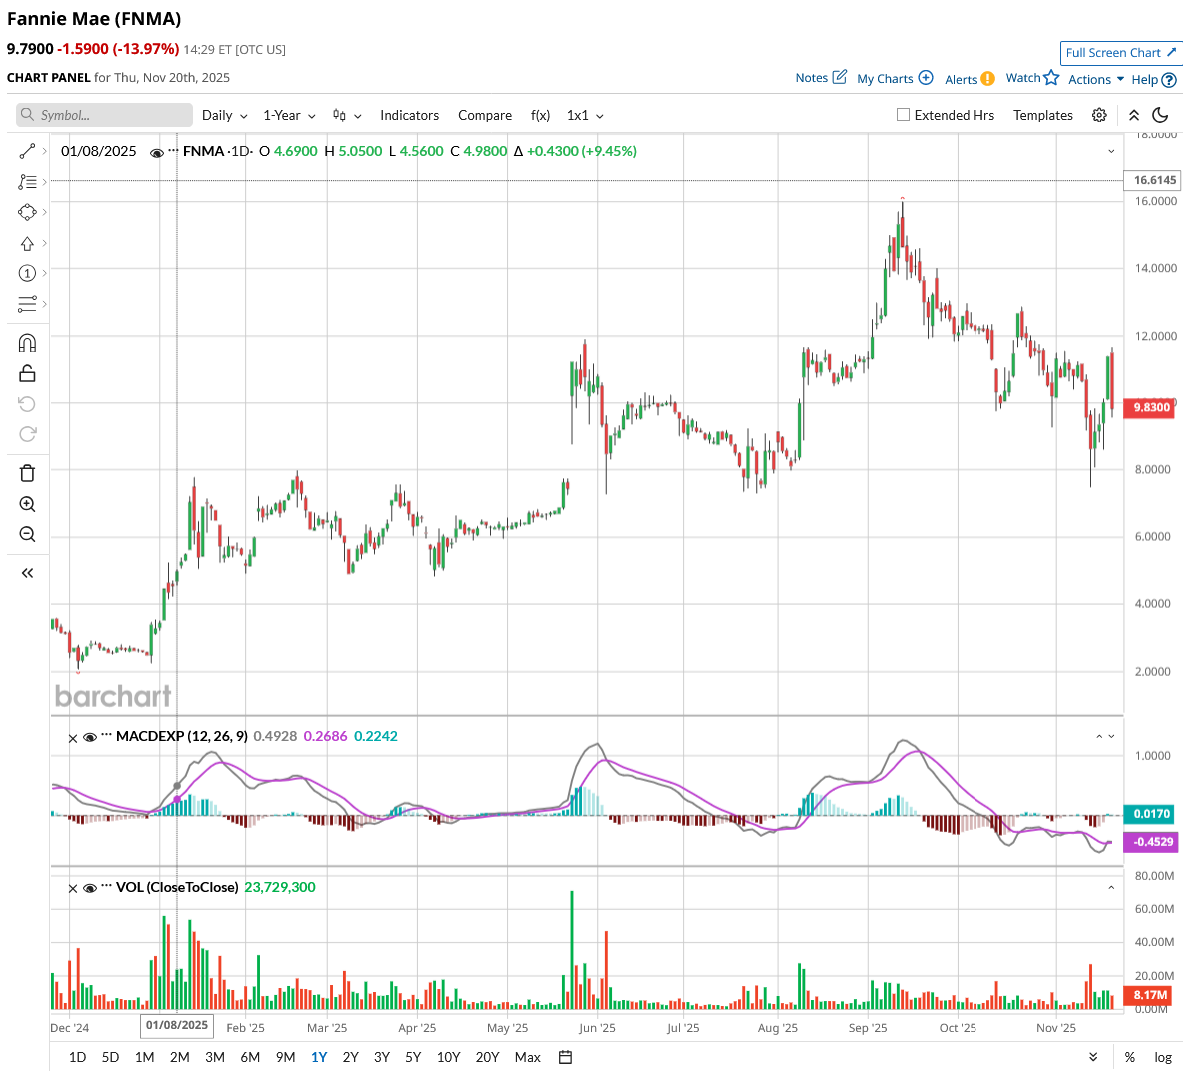Open the Templates menu

click(x=1043, y=115)
